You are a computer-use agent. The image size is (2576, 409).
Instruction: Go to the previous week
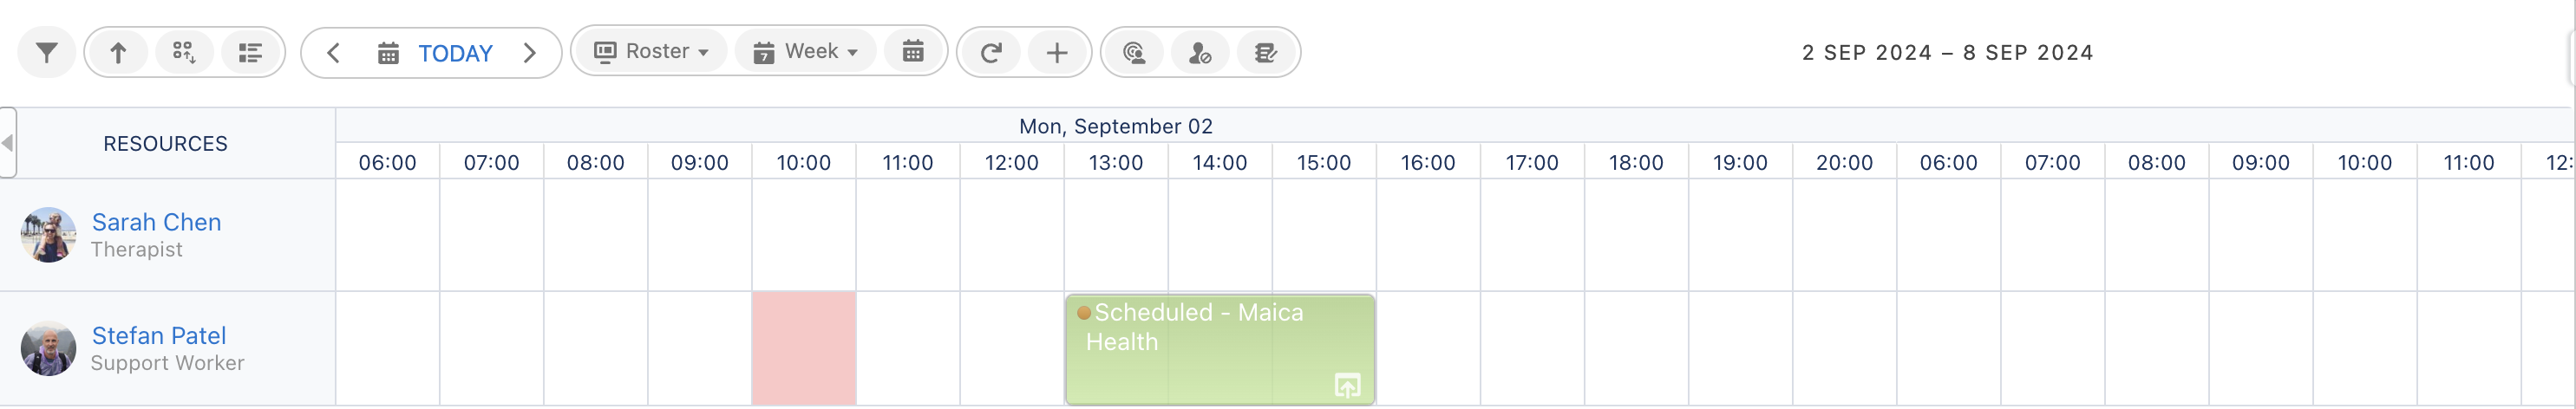pyautogui.click(x=334, y=53)
